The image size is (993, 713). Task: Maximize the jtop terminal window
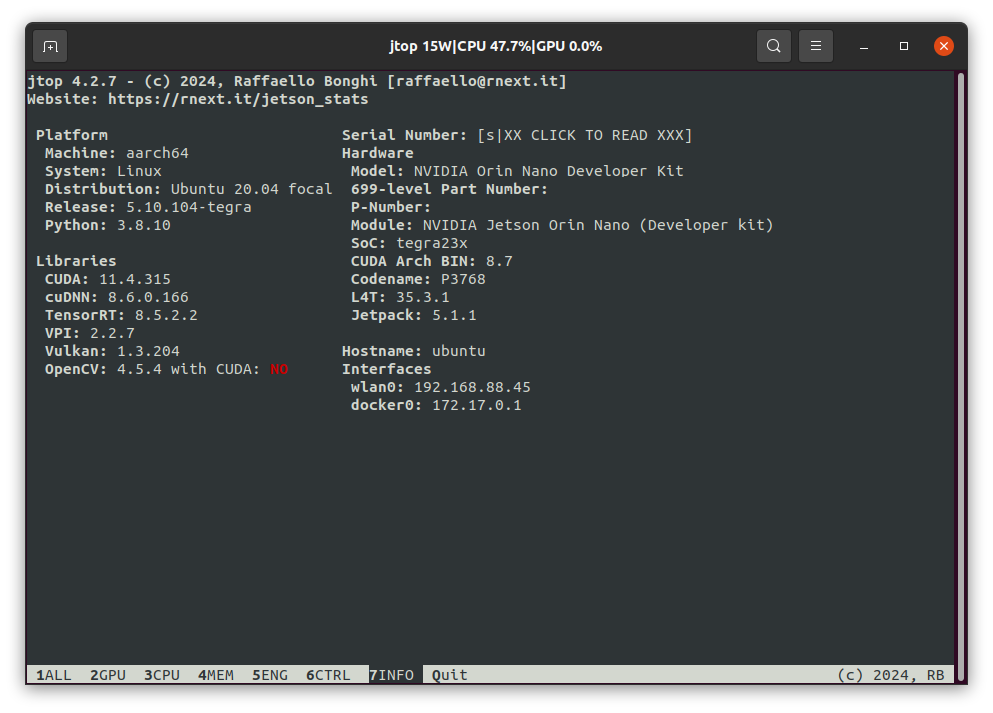tap(904, 46)
